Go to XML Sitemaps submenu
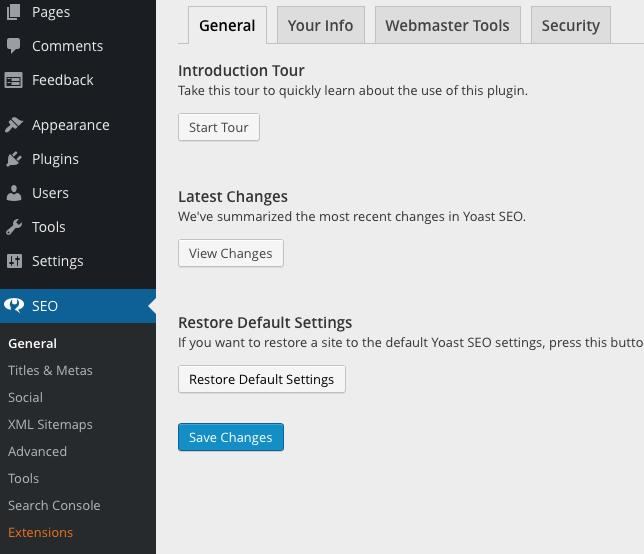The height and width of the screenshot is (554, 644). click(50, 424)
